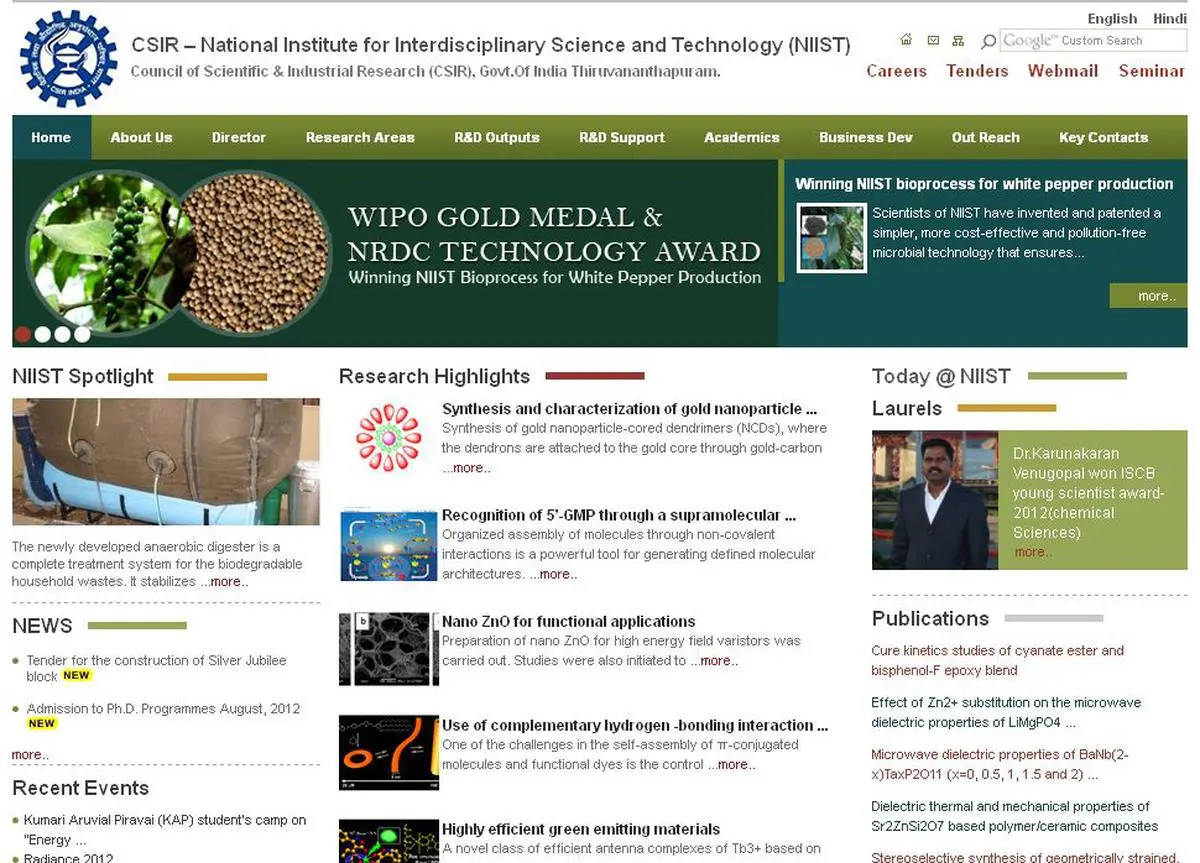The height and width of the screenshot is (863, 1200).
Task: Switch language to English
Action: pos(1112,18)
